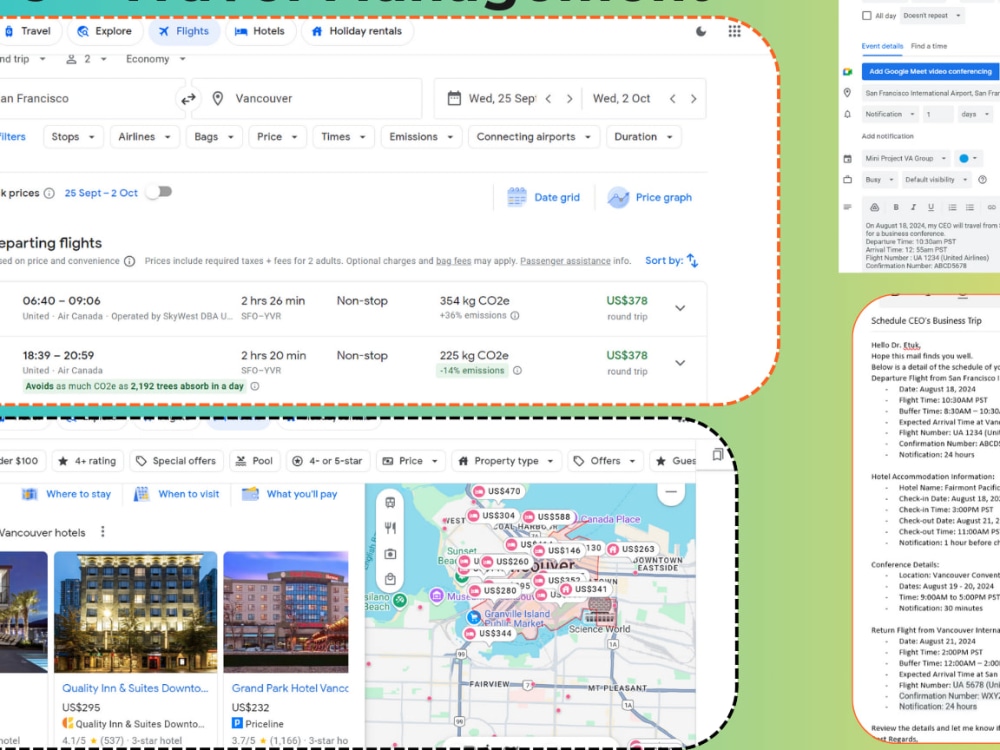Click saved bookmark icon in Hotels
Viewport: 1000px width, 750px height.
pyautogui.click(x=717, y=455)
